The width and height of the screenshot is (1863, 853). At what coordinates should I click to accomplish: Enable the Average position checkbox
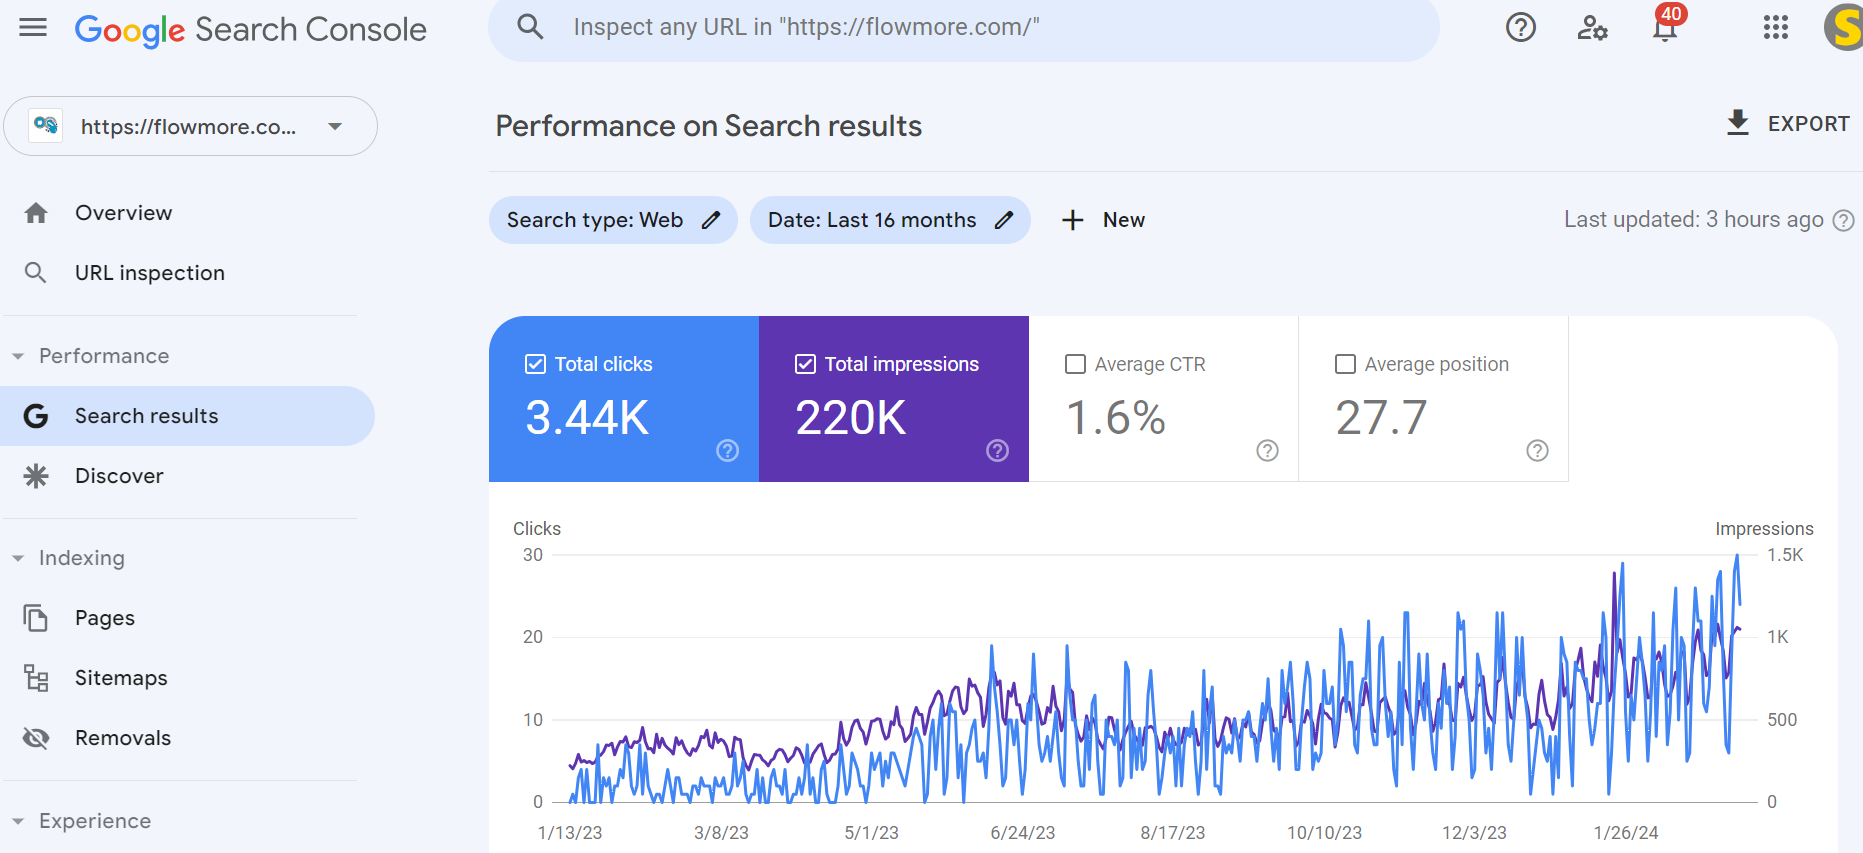(x=1345, y=364)
